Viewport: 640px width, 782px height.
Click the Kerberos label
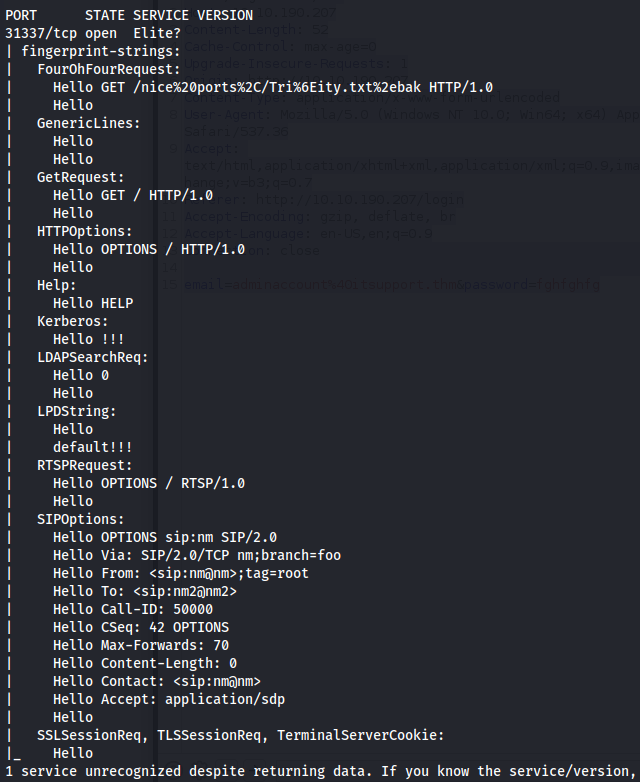[x=73, y=321]
